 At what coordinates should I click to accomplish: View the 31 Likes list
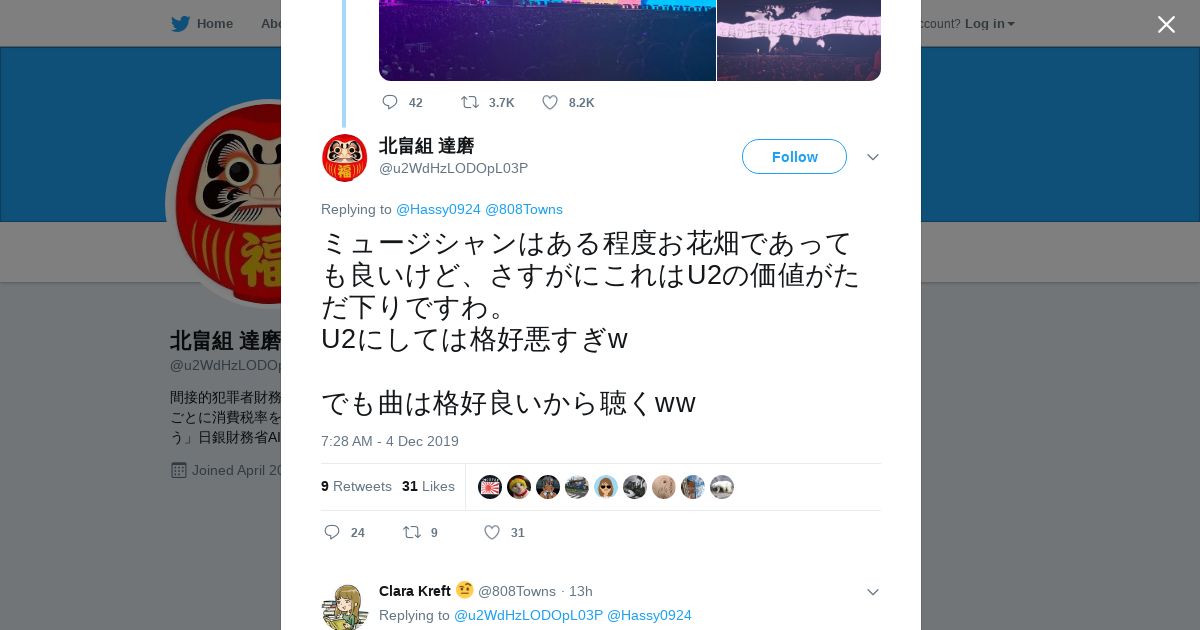click(428, 486)
